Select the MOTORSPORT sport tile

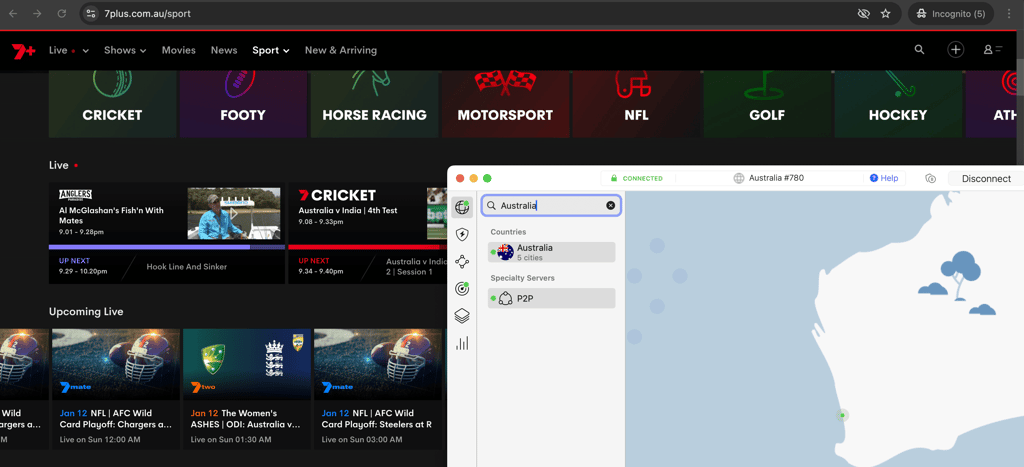[505, 104]
